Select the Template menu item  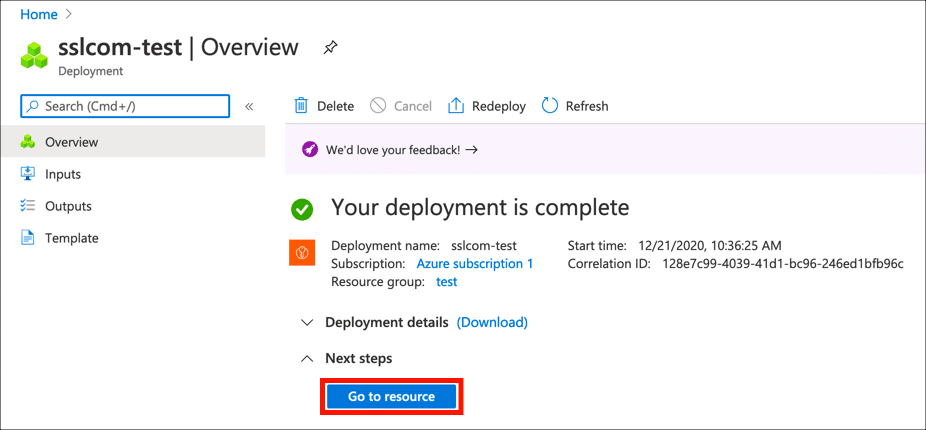71,238
